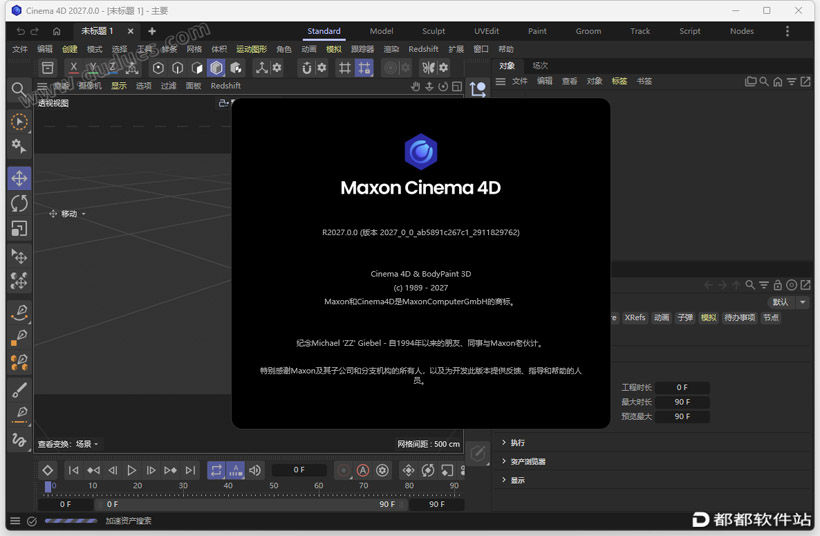Toggle Y axis lock

(93, 67)
